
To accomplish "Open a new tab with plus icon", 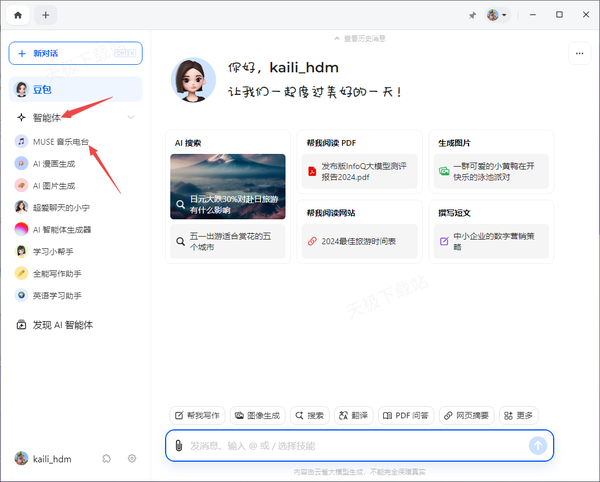I will 46,15.
